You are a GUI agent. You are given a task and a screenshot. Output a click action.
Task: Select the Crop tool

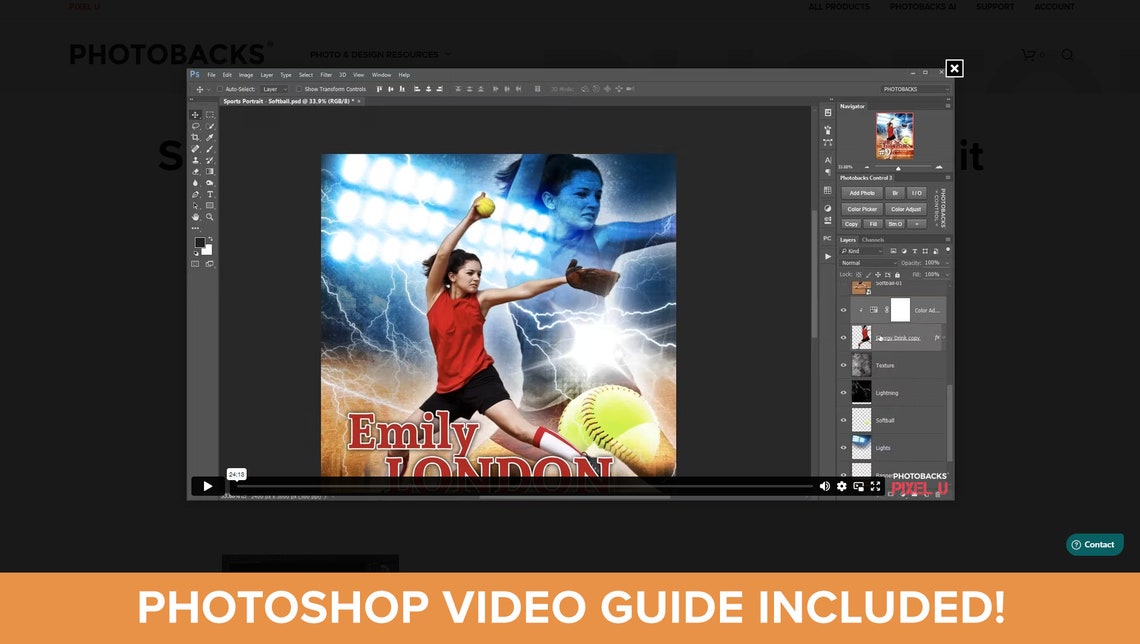(x=194, y=137)
